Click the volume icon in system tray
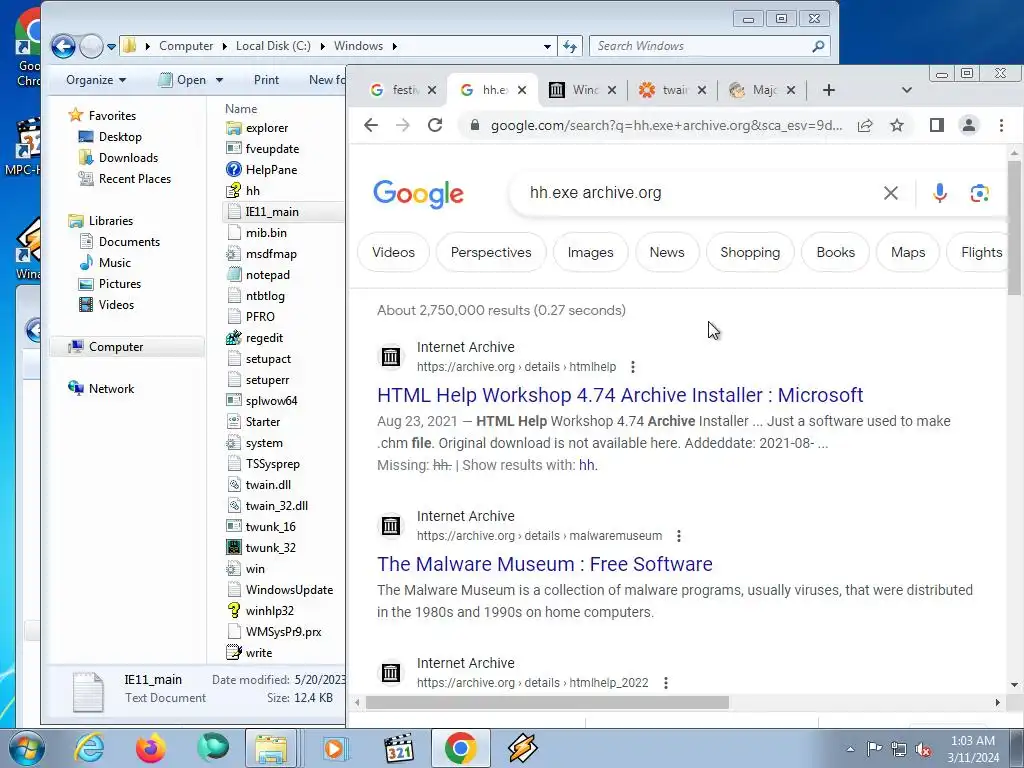1024x768 pixels. pos(923,750)
